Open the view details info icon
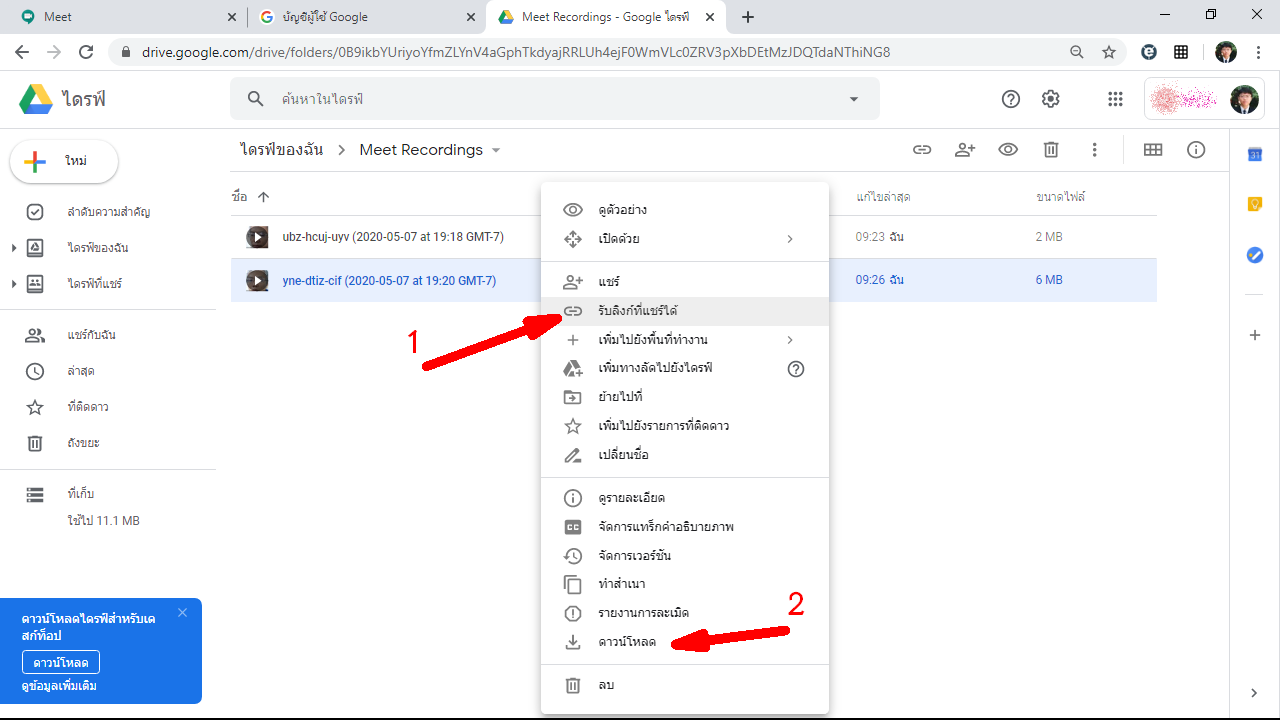The width and height of the screenshot is (1280, 720). click(x=1196, y=150)
